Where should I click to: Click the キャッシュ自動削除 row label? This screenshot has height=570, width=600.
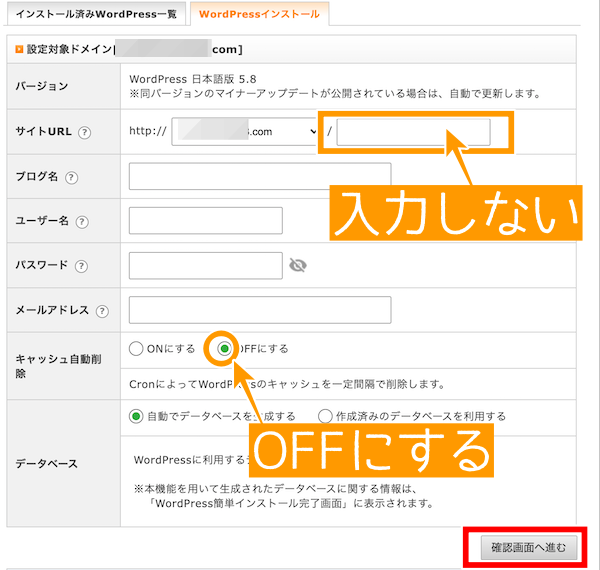(x=58, y=366)
